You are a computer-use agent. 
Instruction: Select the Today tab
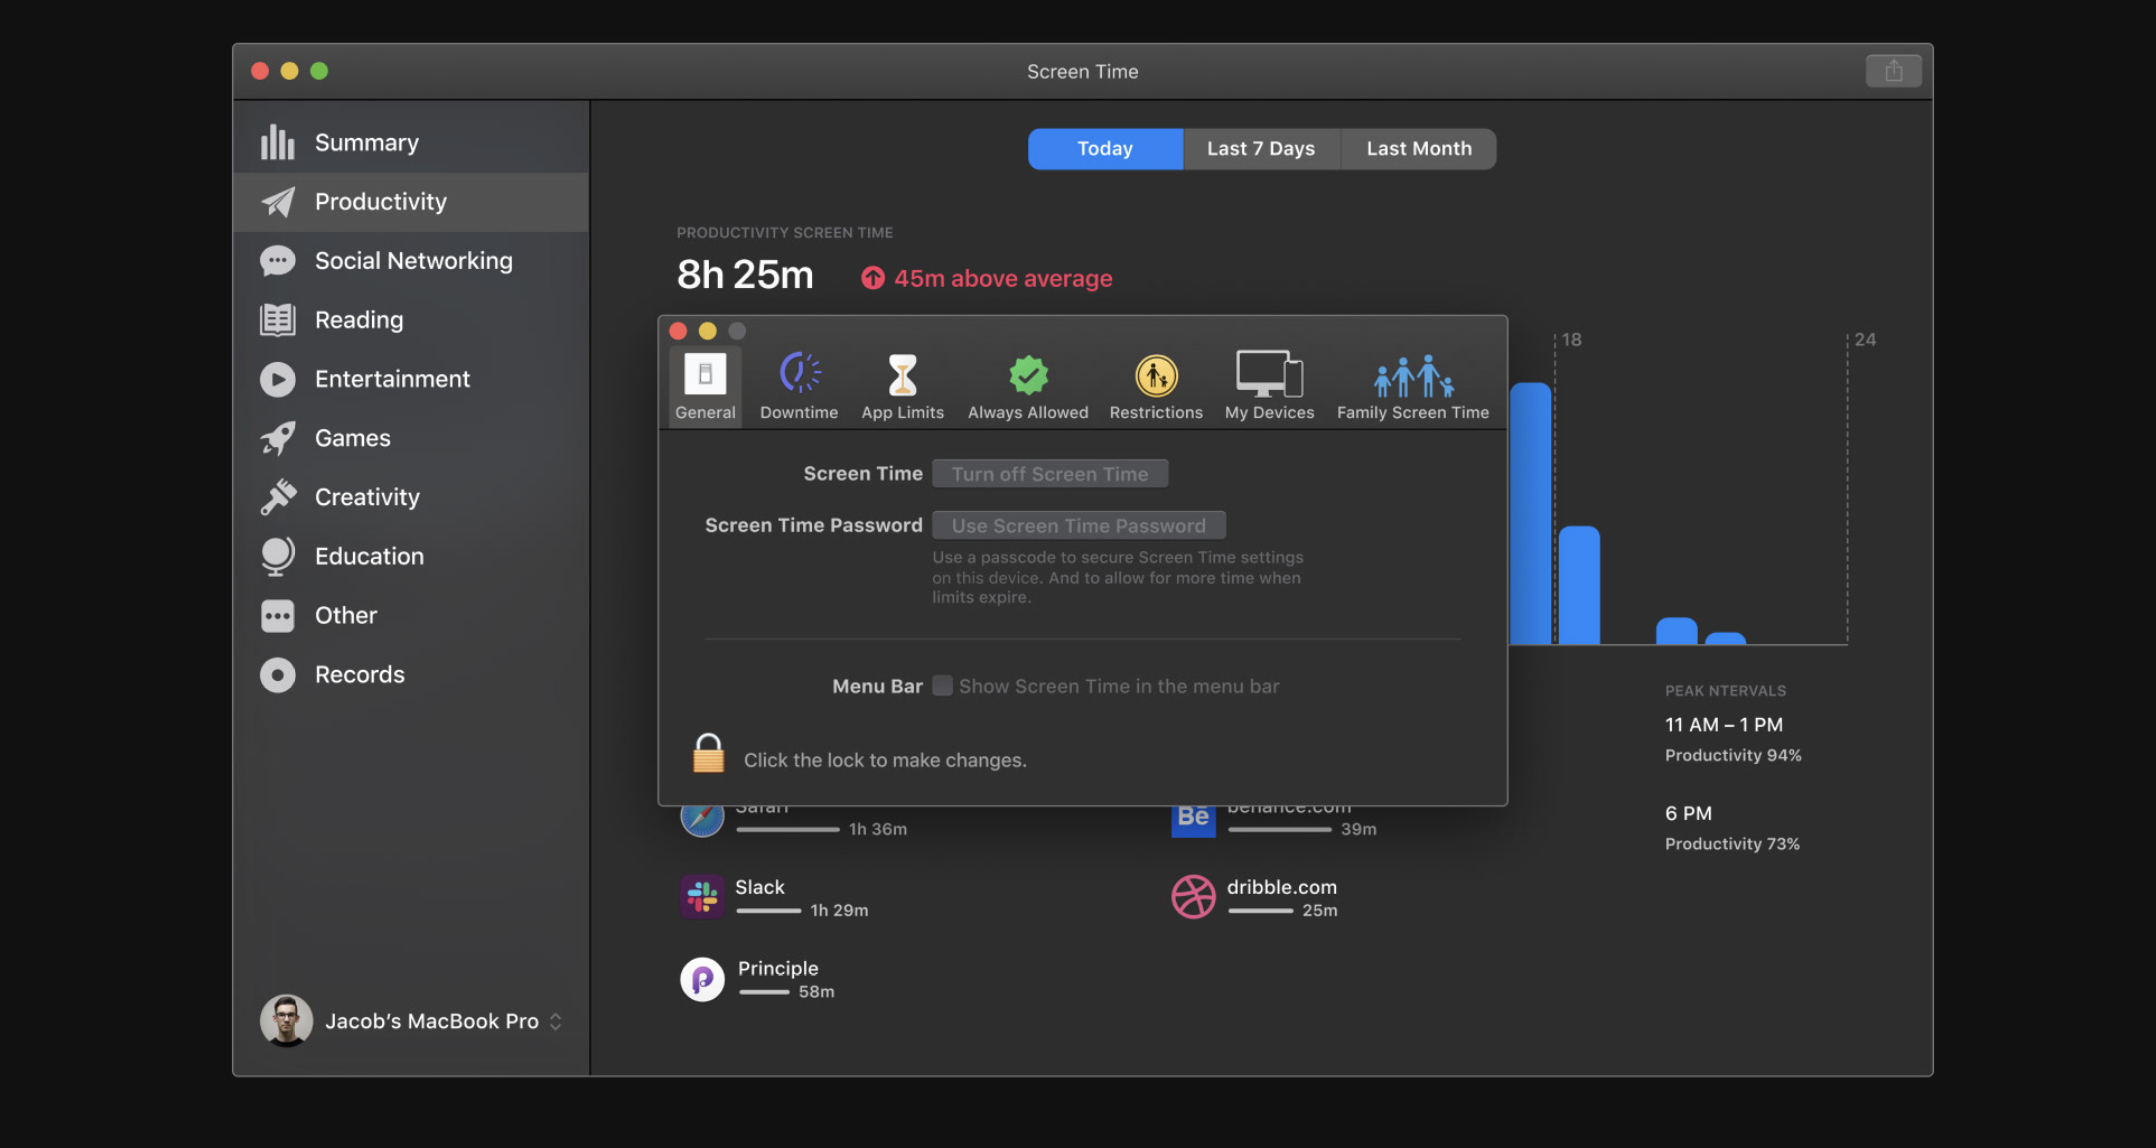tap(1104, 149)
